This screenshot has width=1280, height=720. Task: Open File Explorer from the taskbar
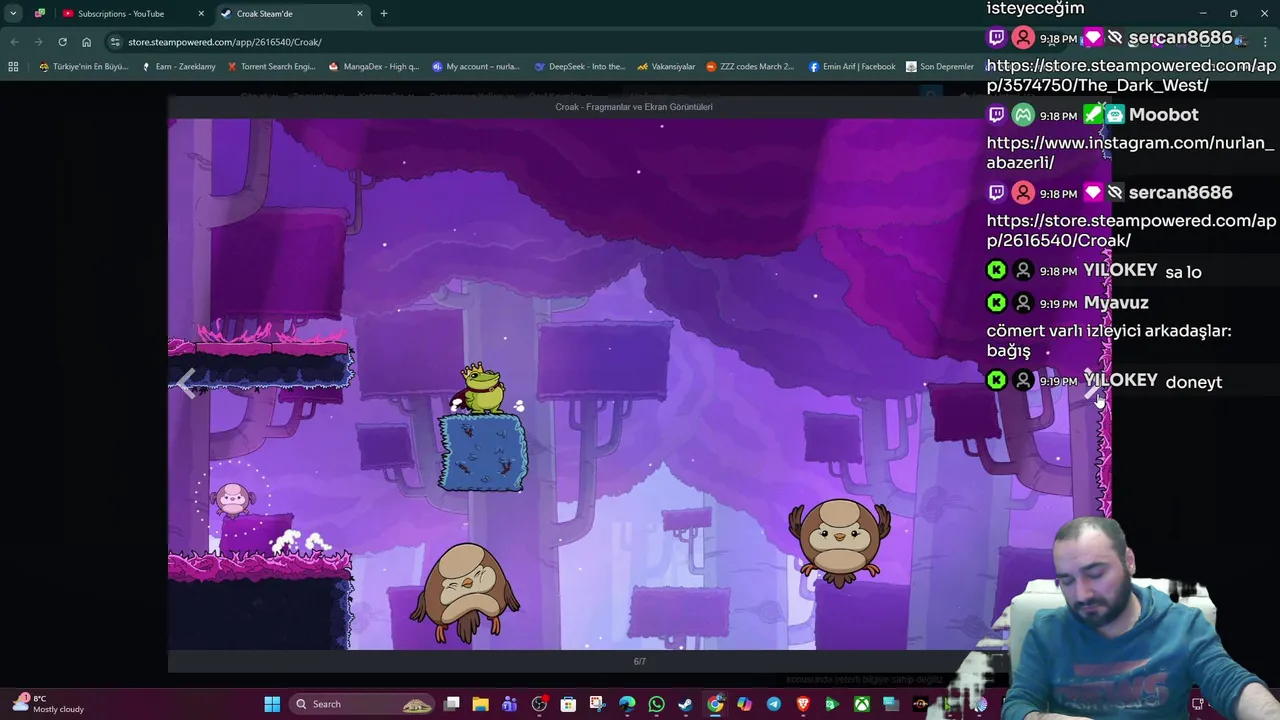[481, 704]
